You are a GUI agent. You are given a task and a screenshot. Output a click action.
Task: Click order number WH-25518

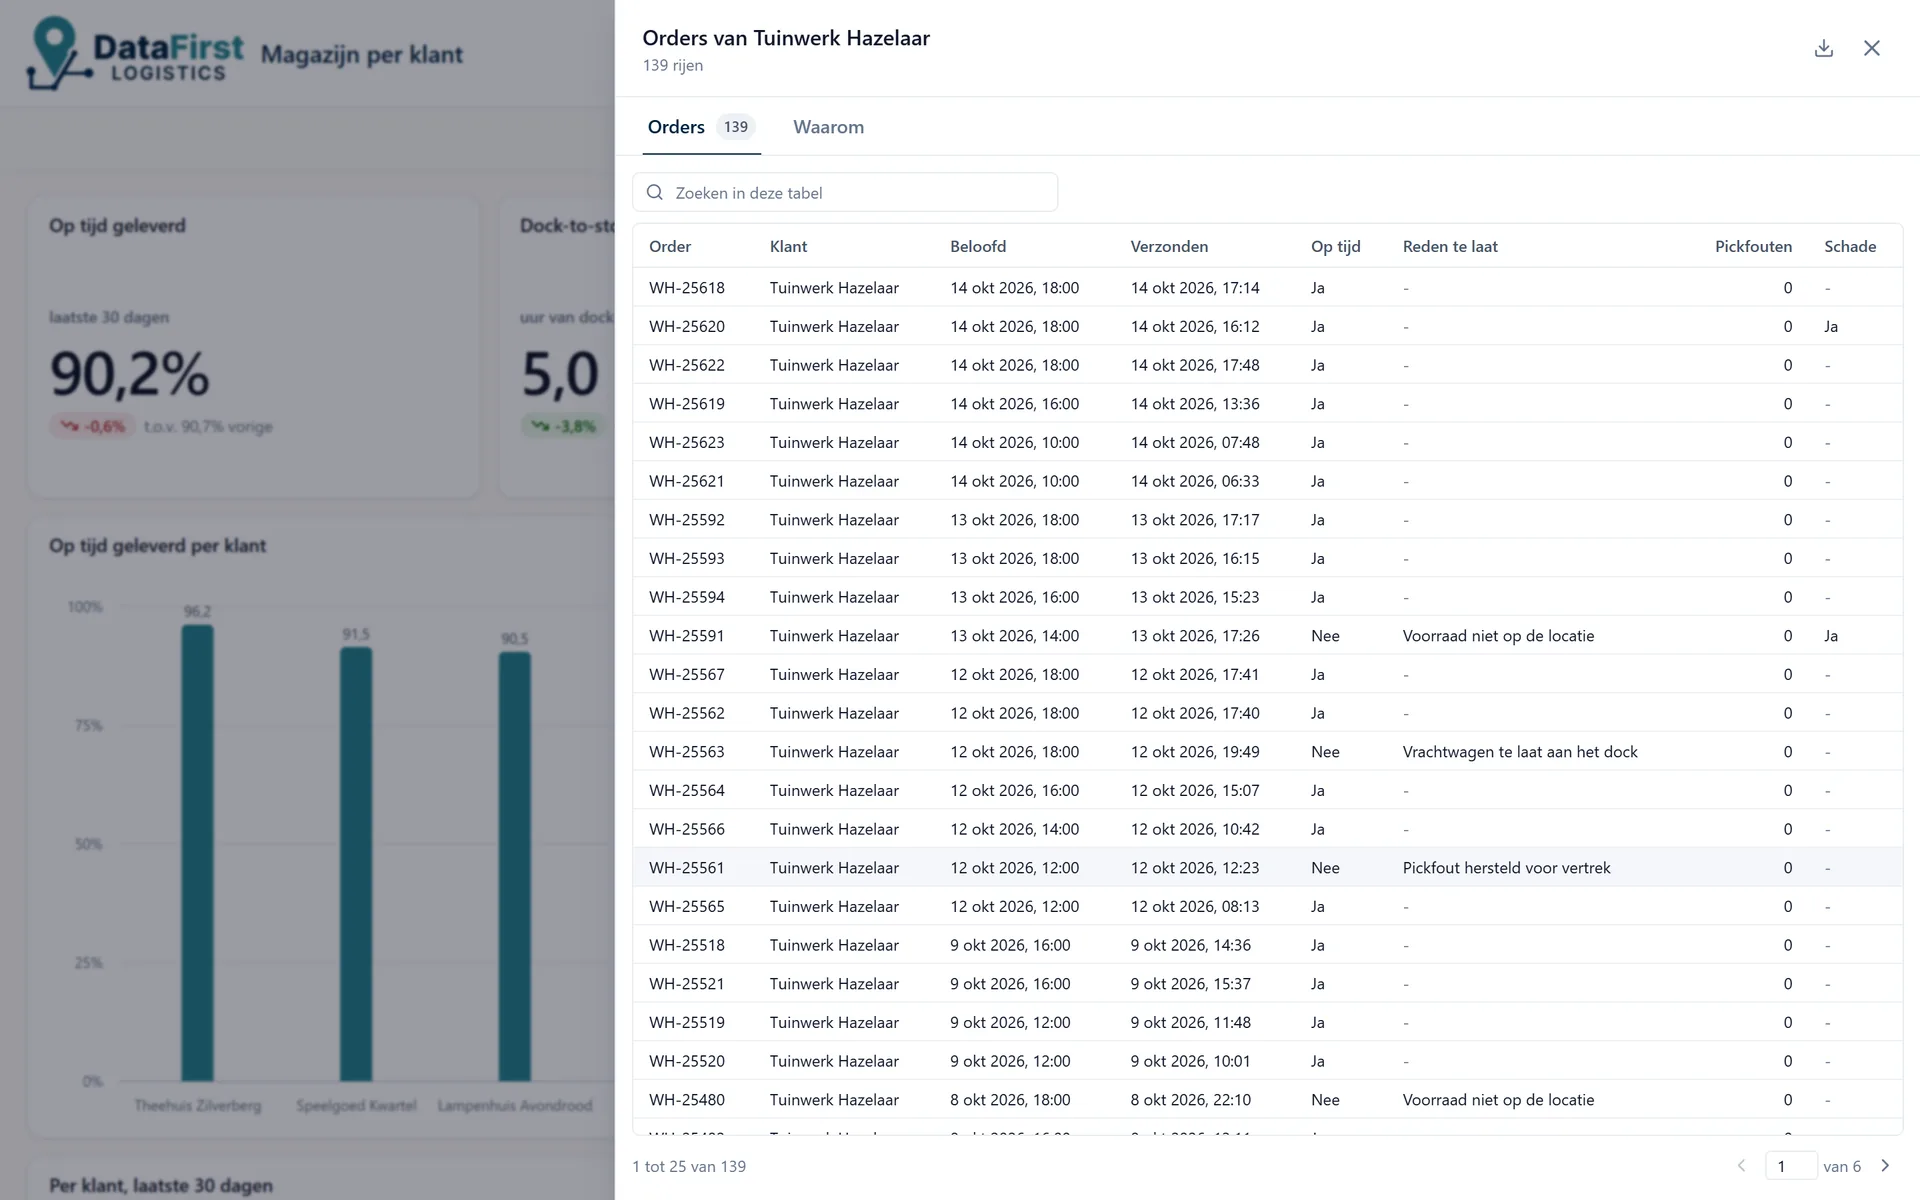point(687,945)
